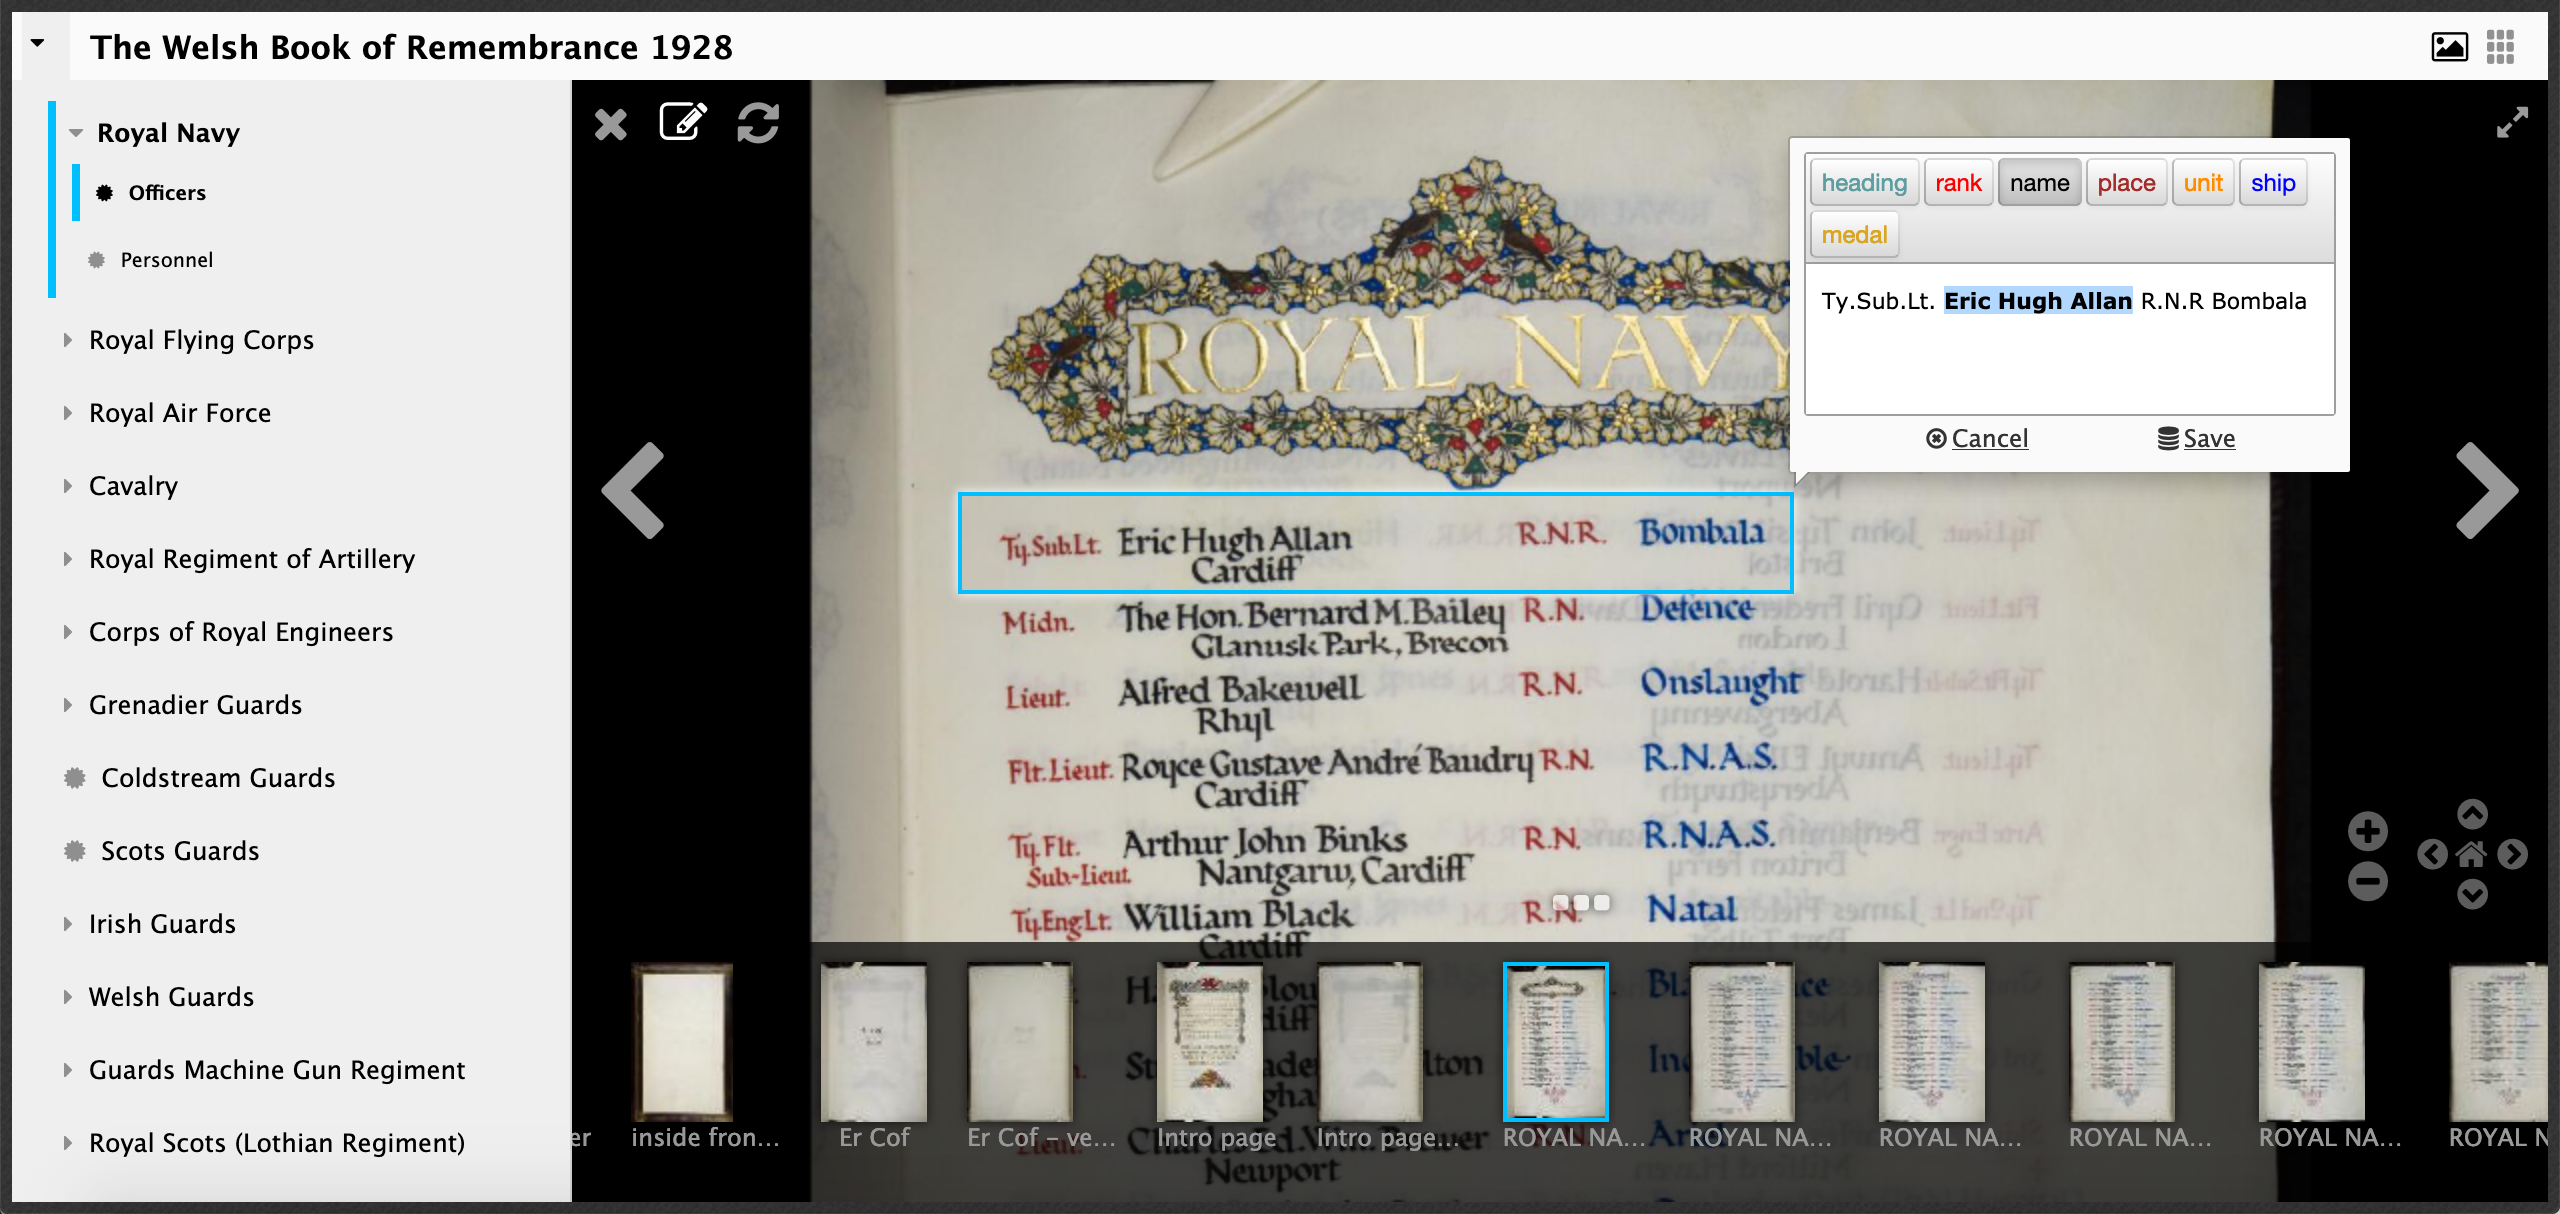Select the Personnel tree item
Viewport: 2560px width, 1214px height.
tap(167, 260)
